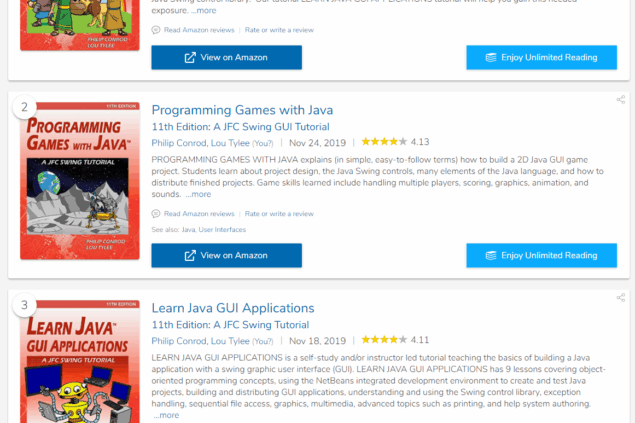Share the Learn Java GUI Applications entry

point(620,298)
